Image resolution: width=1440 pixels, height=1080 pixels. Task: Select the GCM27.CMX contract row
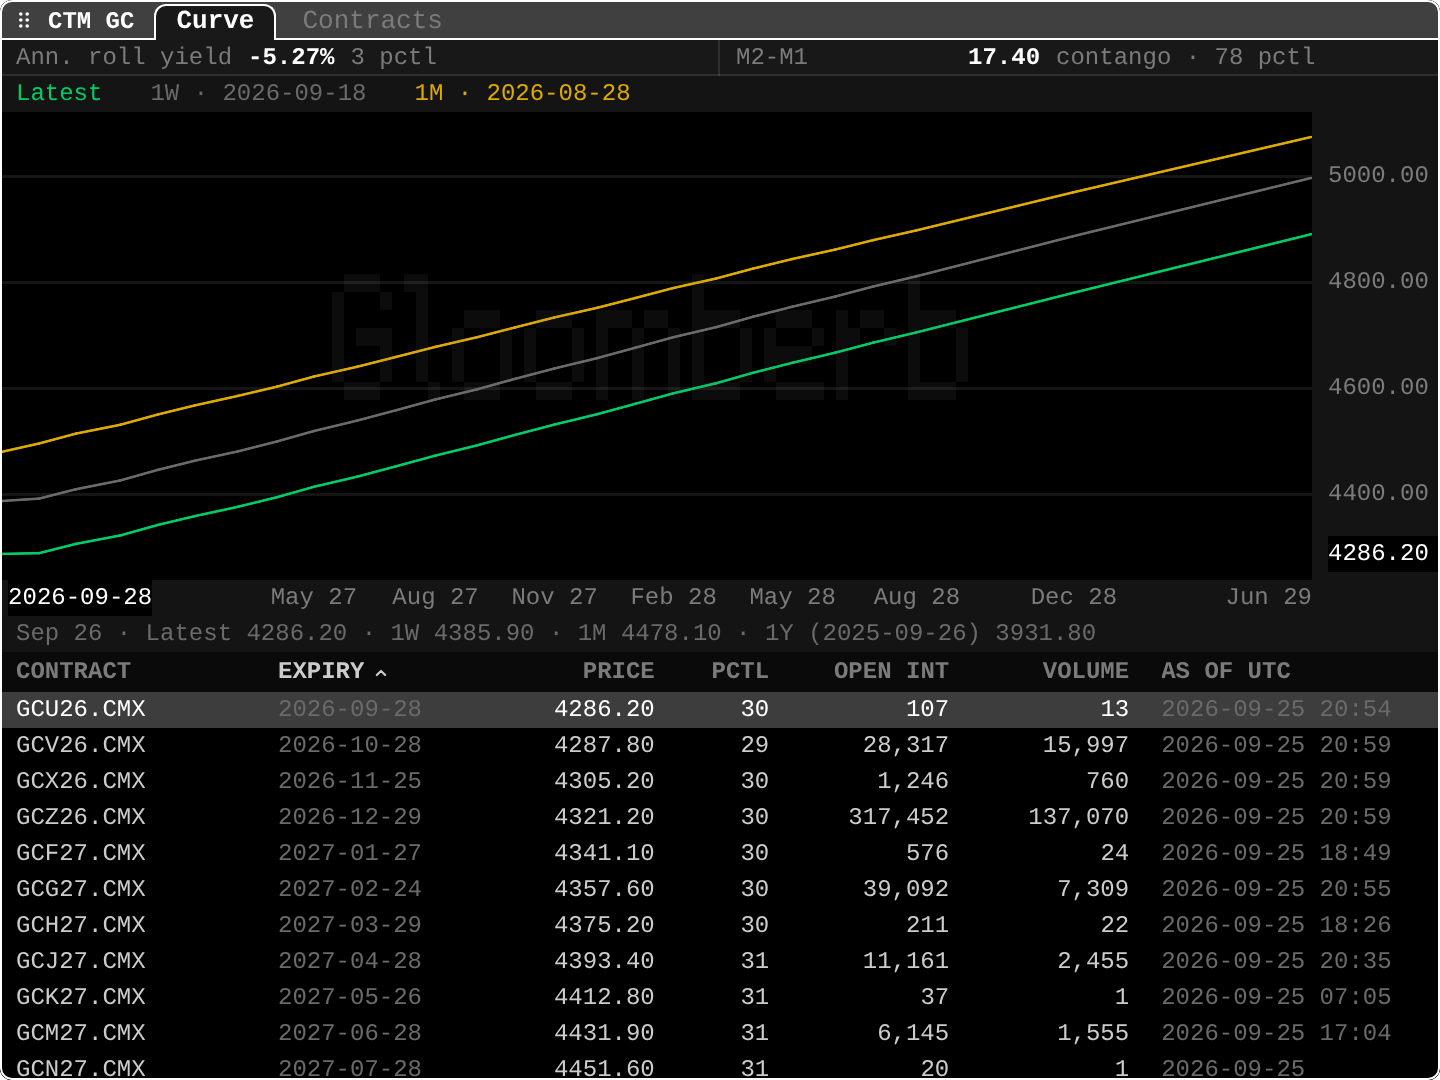click(720, 1033)
